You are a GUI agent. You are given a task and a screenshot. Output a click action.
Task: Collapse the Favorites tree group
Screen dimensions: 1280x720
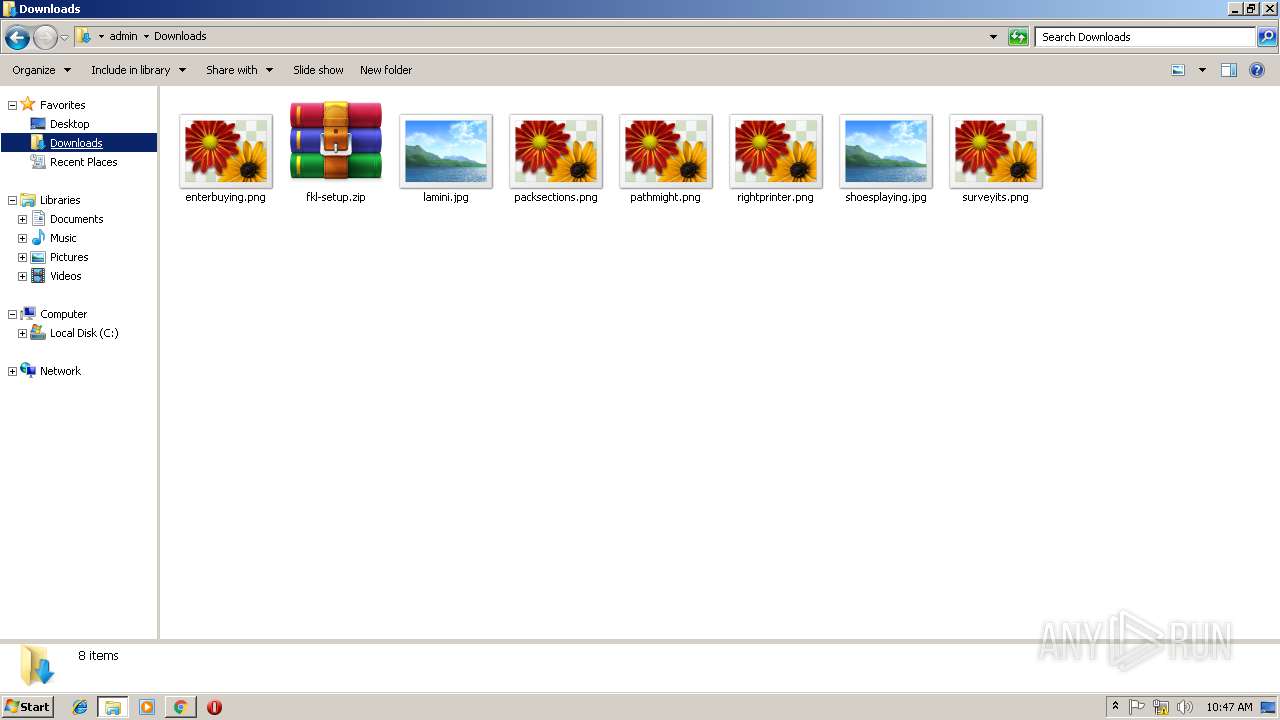click(x=12, y=105)
